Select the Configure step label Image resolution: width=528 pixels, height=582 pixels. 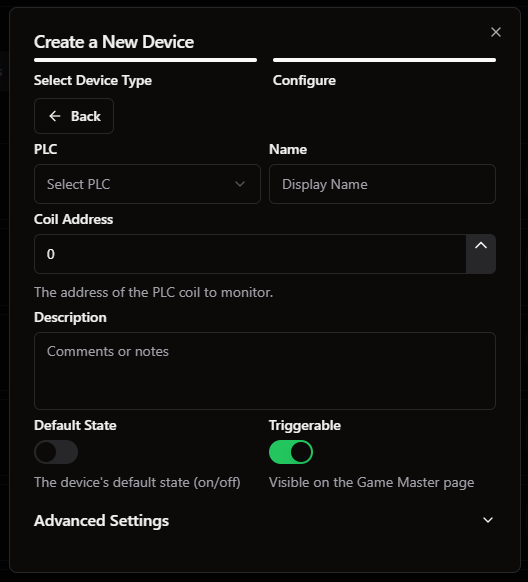click(304, 81)
